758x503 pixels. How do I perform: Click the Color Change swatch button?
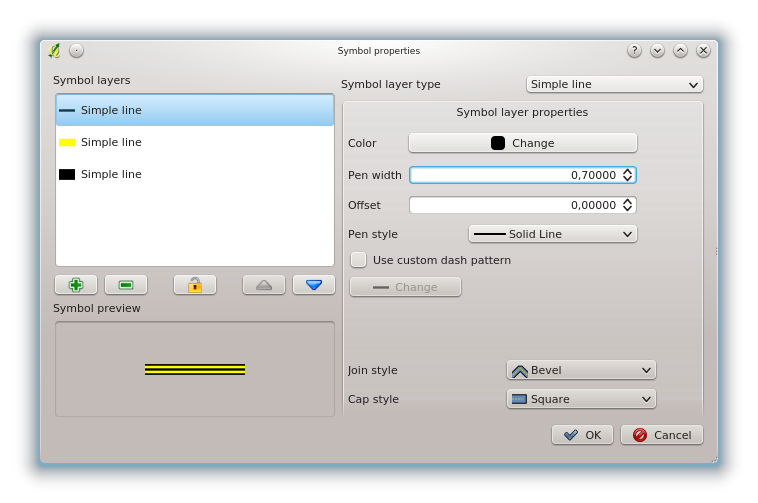coord(522,143)
